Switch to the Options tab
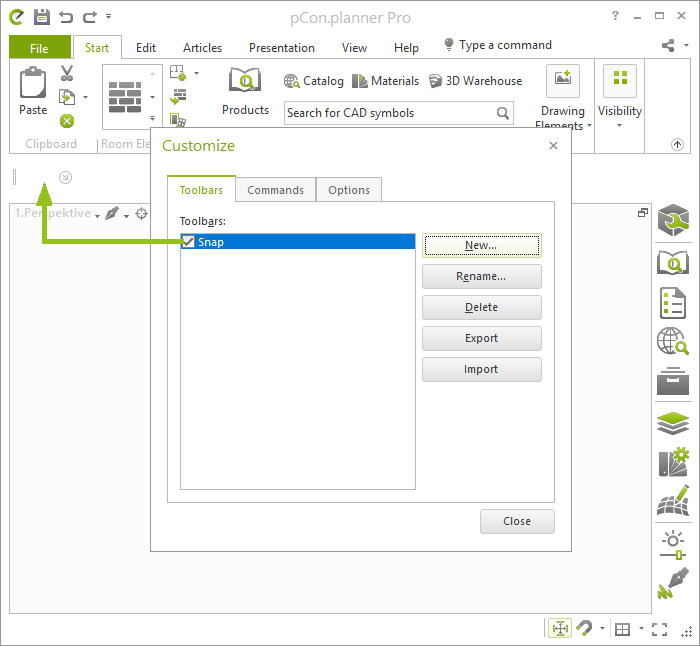Image resolution: width=700 pixels, height=646 pixels. [x=349, y=190]
